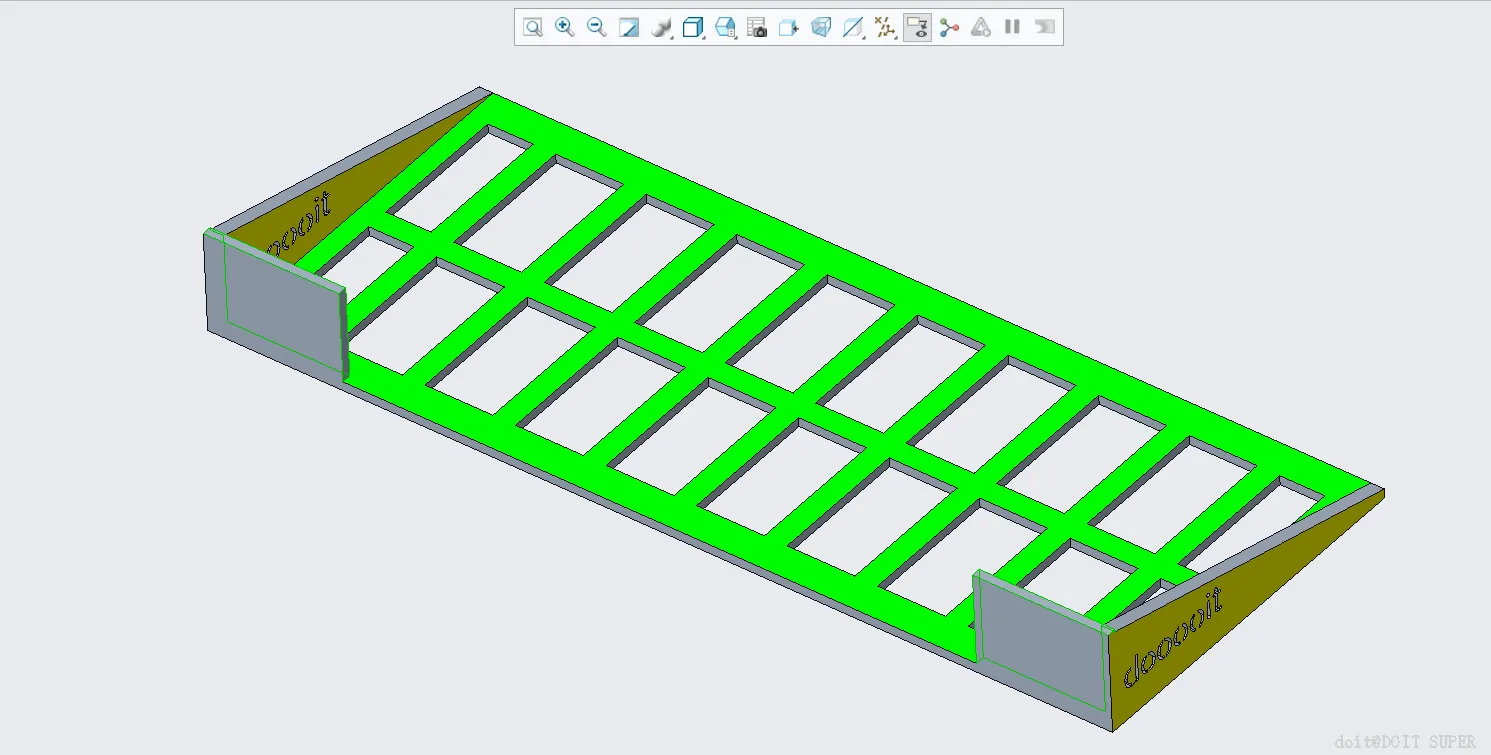
Task: Click the cube with arrow view icon
Action: 789,27
